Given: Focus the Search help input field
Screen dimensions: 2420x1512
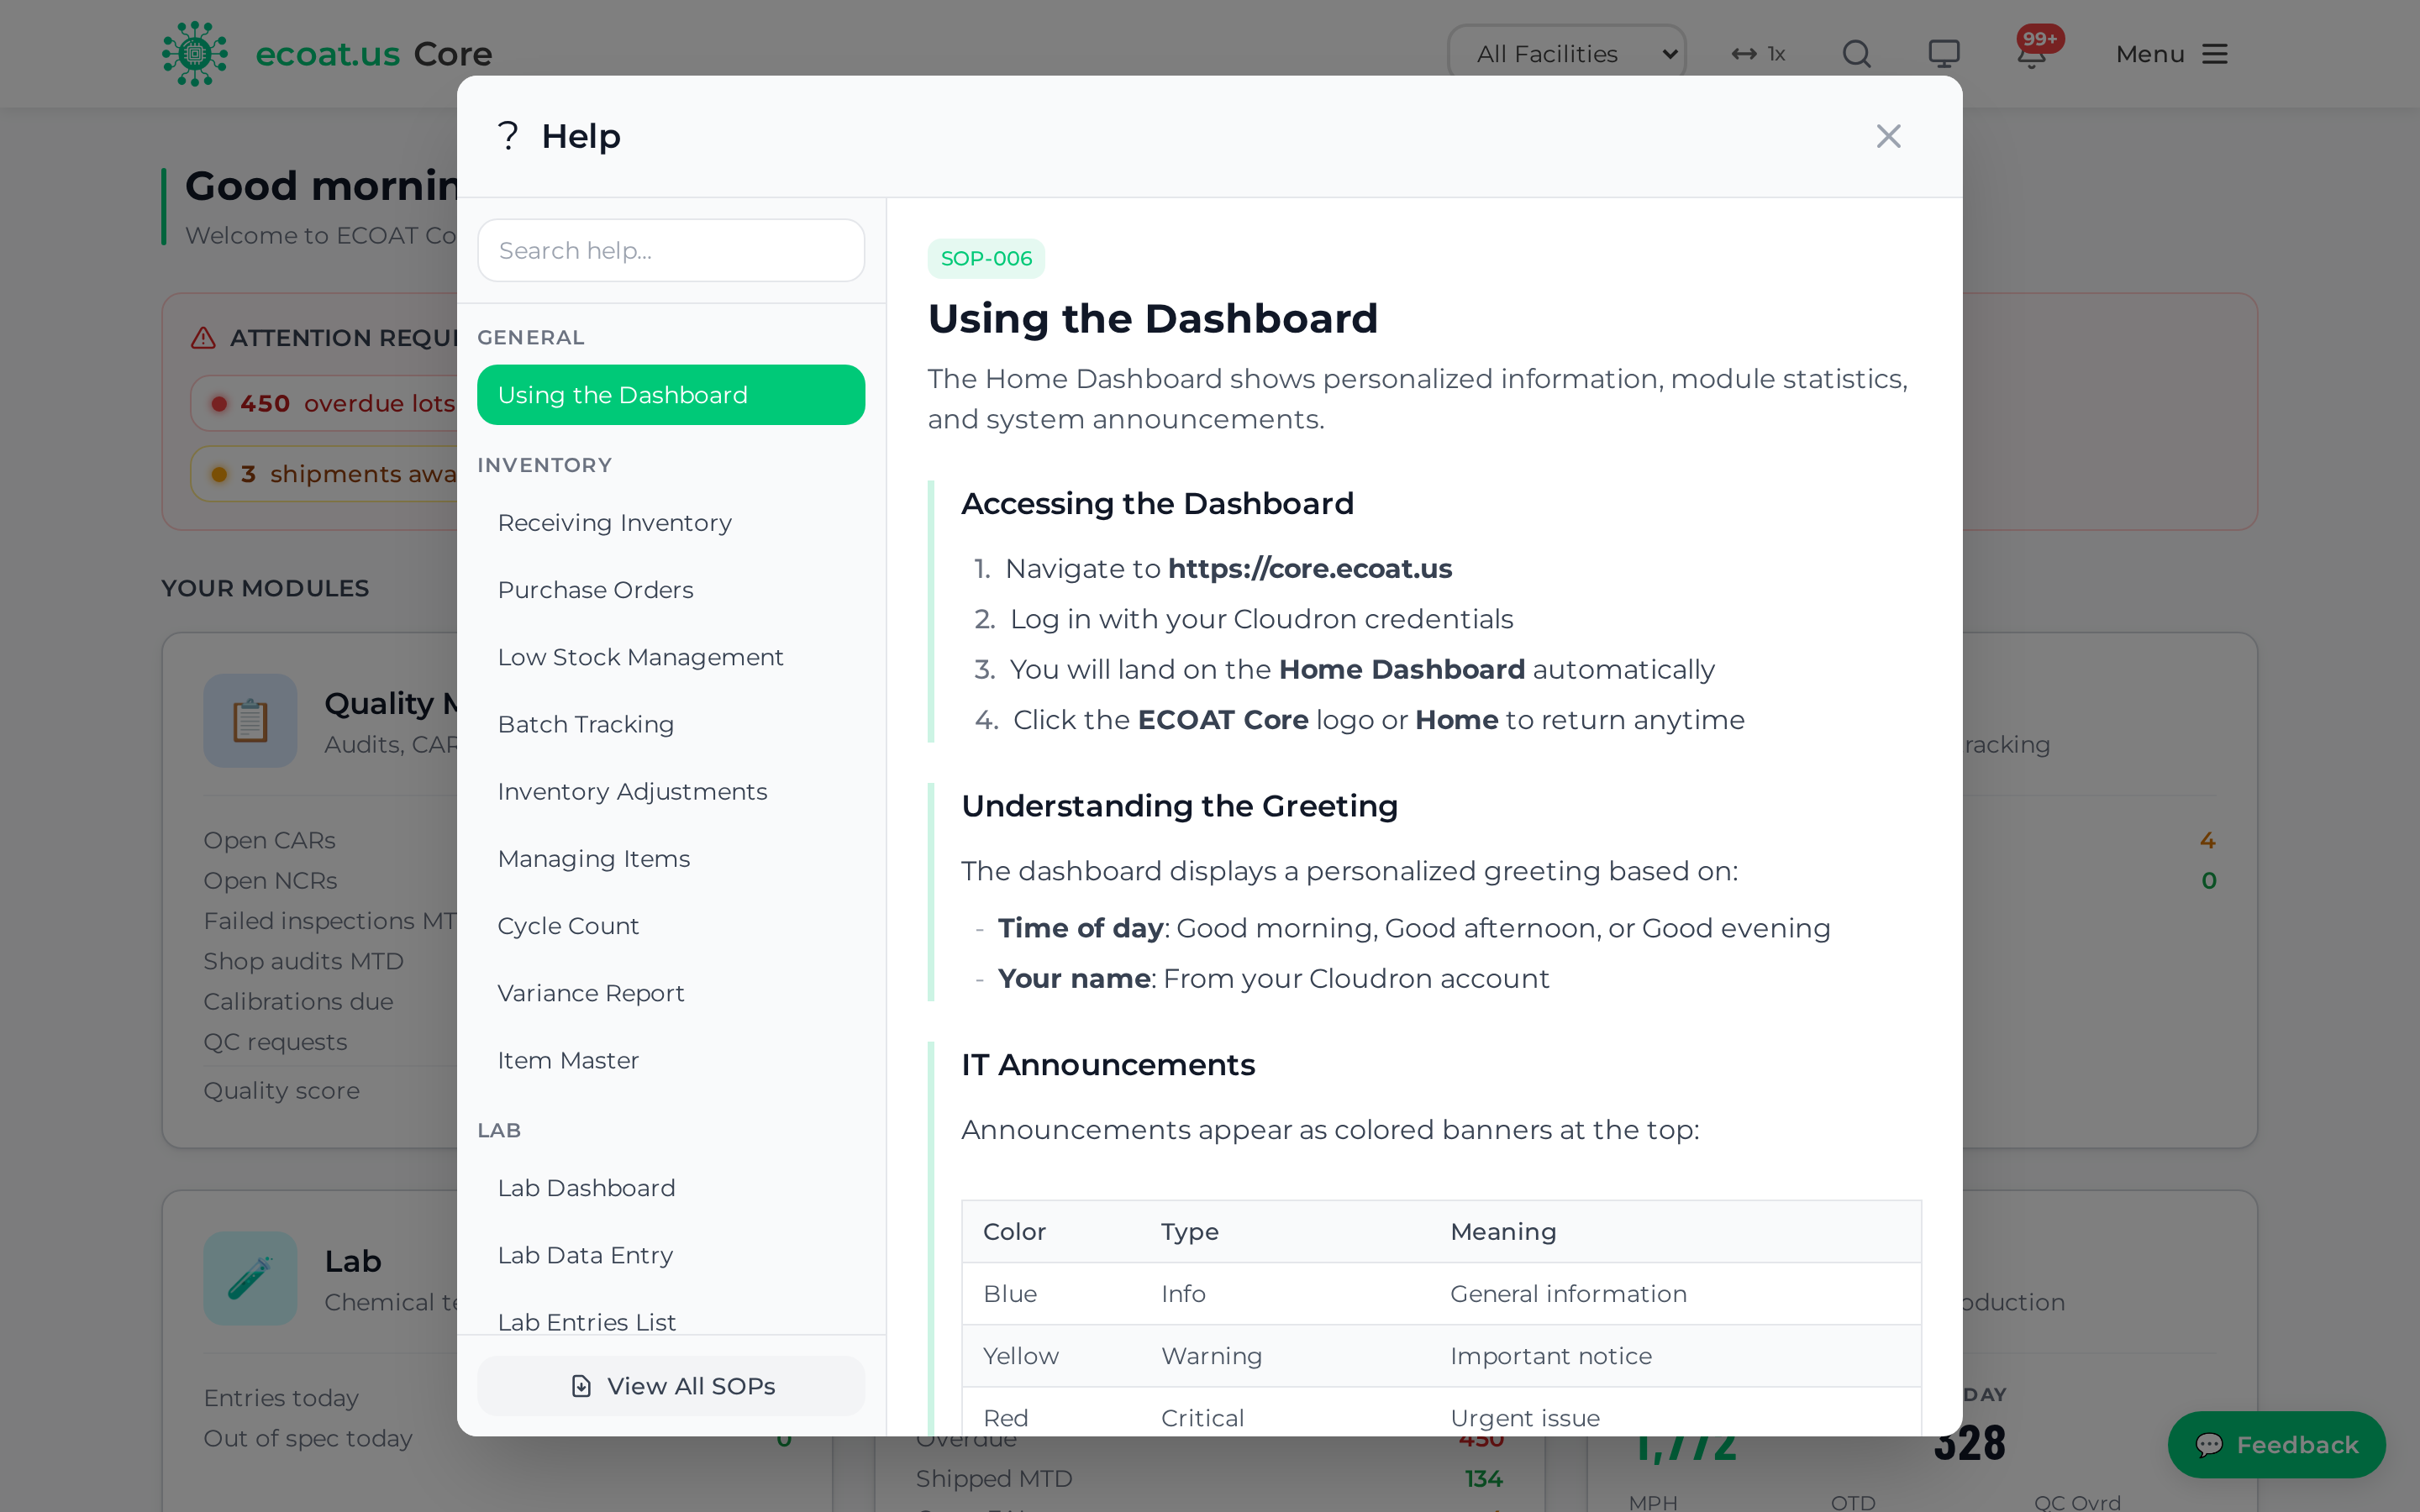Looking at the screenshot, I should [671, 250].
